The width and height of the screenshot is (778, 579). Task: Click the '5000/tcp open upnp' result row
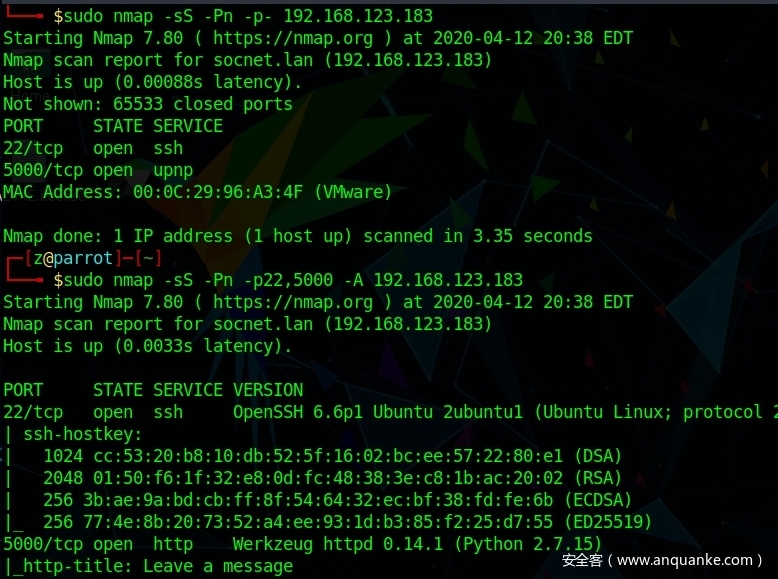click(98, 170)
